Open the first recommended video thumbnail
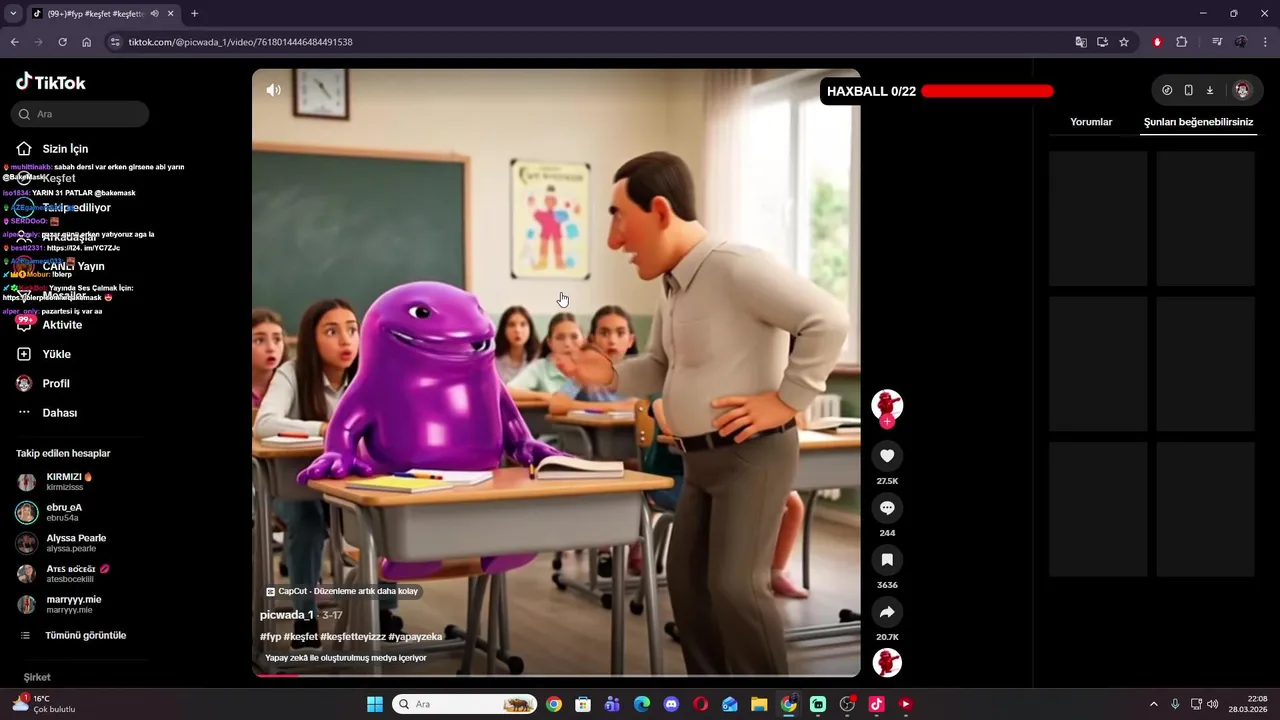This screenshot has width=1280, height=720. [1098, 219]
